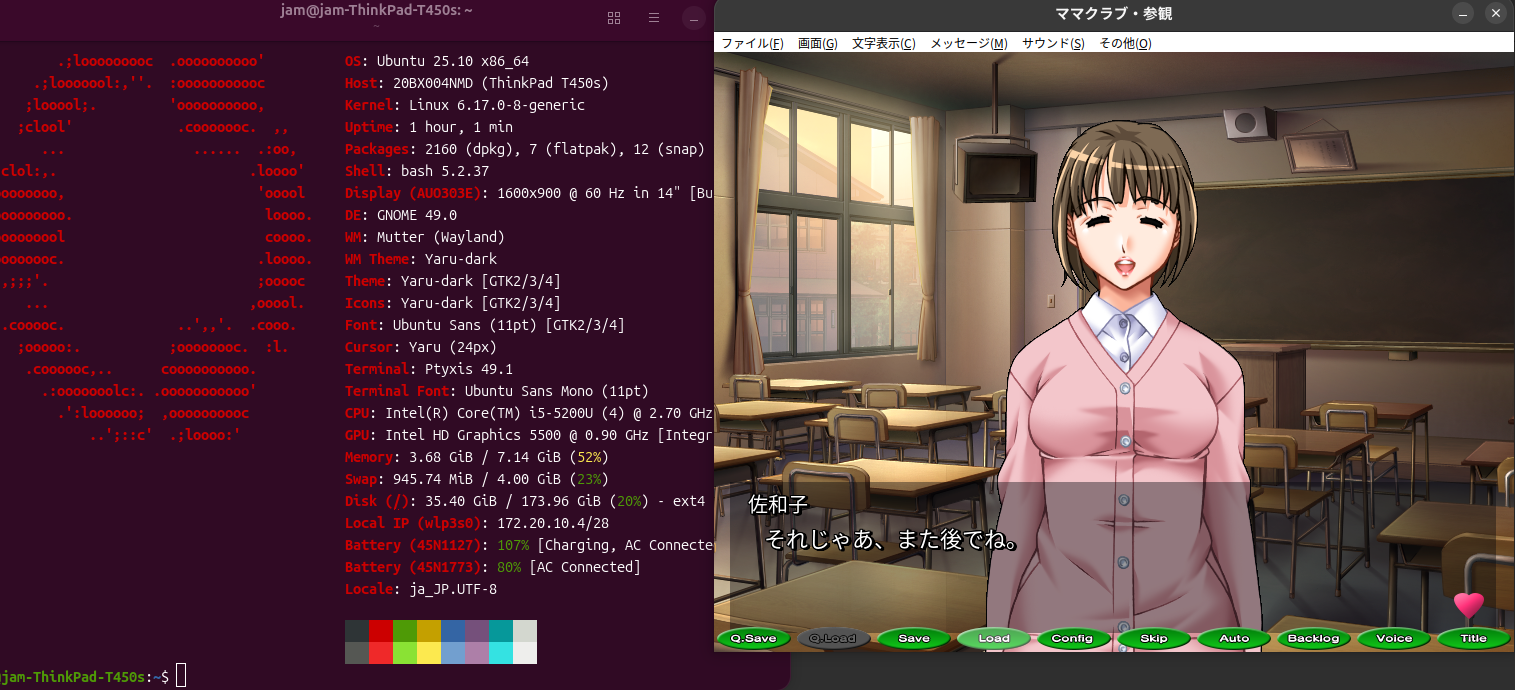Click the Load button in game

[994, 638]
